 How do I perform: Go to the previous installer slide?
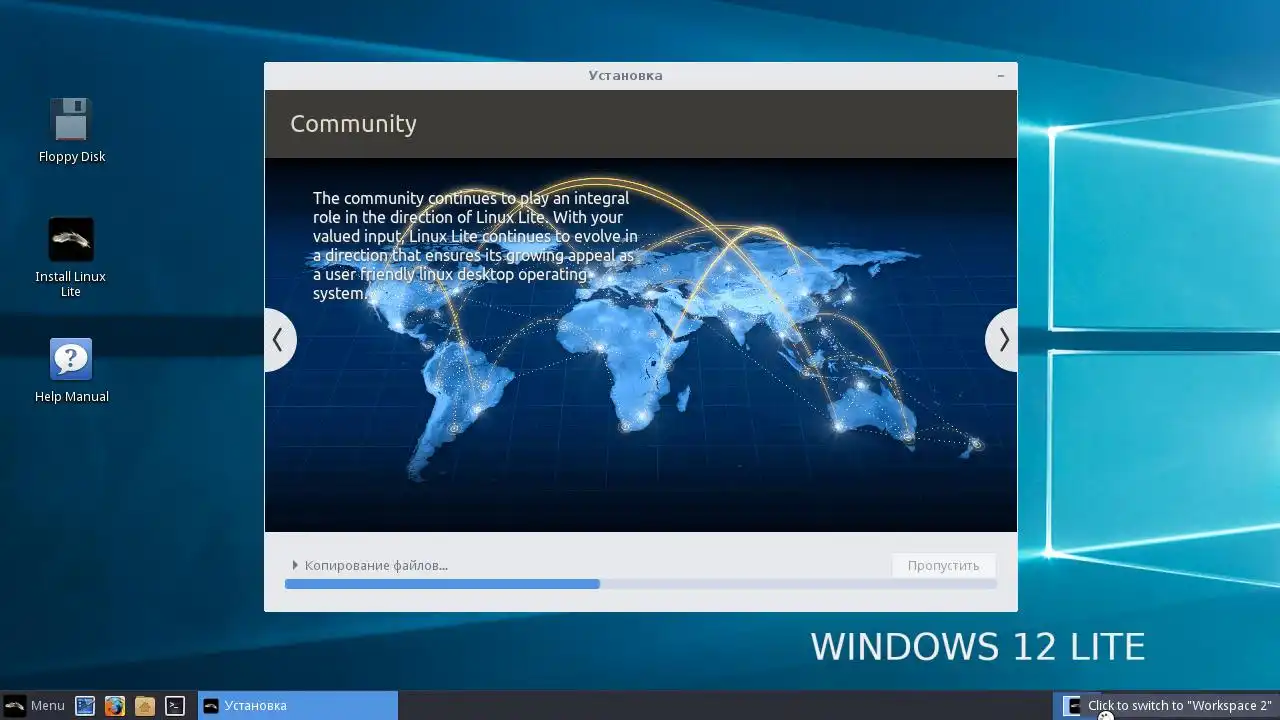pyautogui.click(x=279, y=340)
